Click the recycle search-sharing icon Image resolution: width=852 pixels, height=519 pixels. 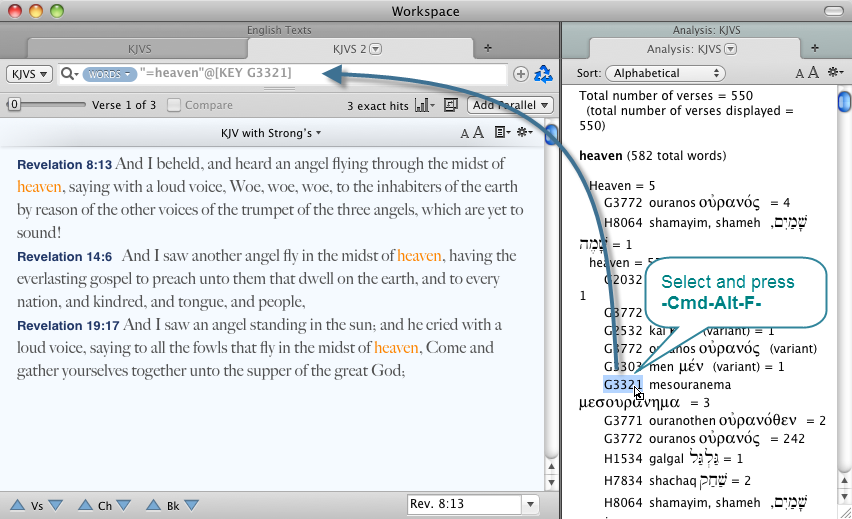(x=543, y=73)
